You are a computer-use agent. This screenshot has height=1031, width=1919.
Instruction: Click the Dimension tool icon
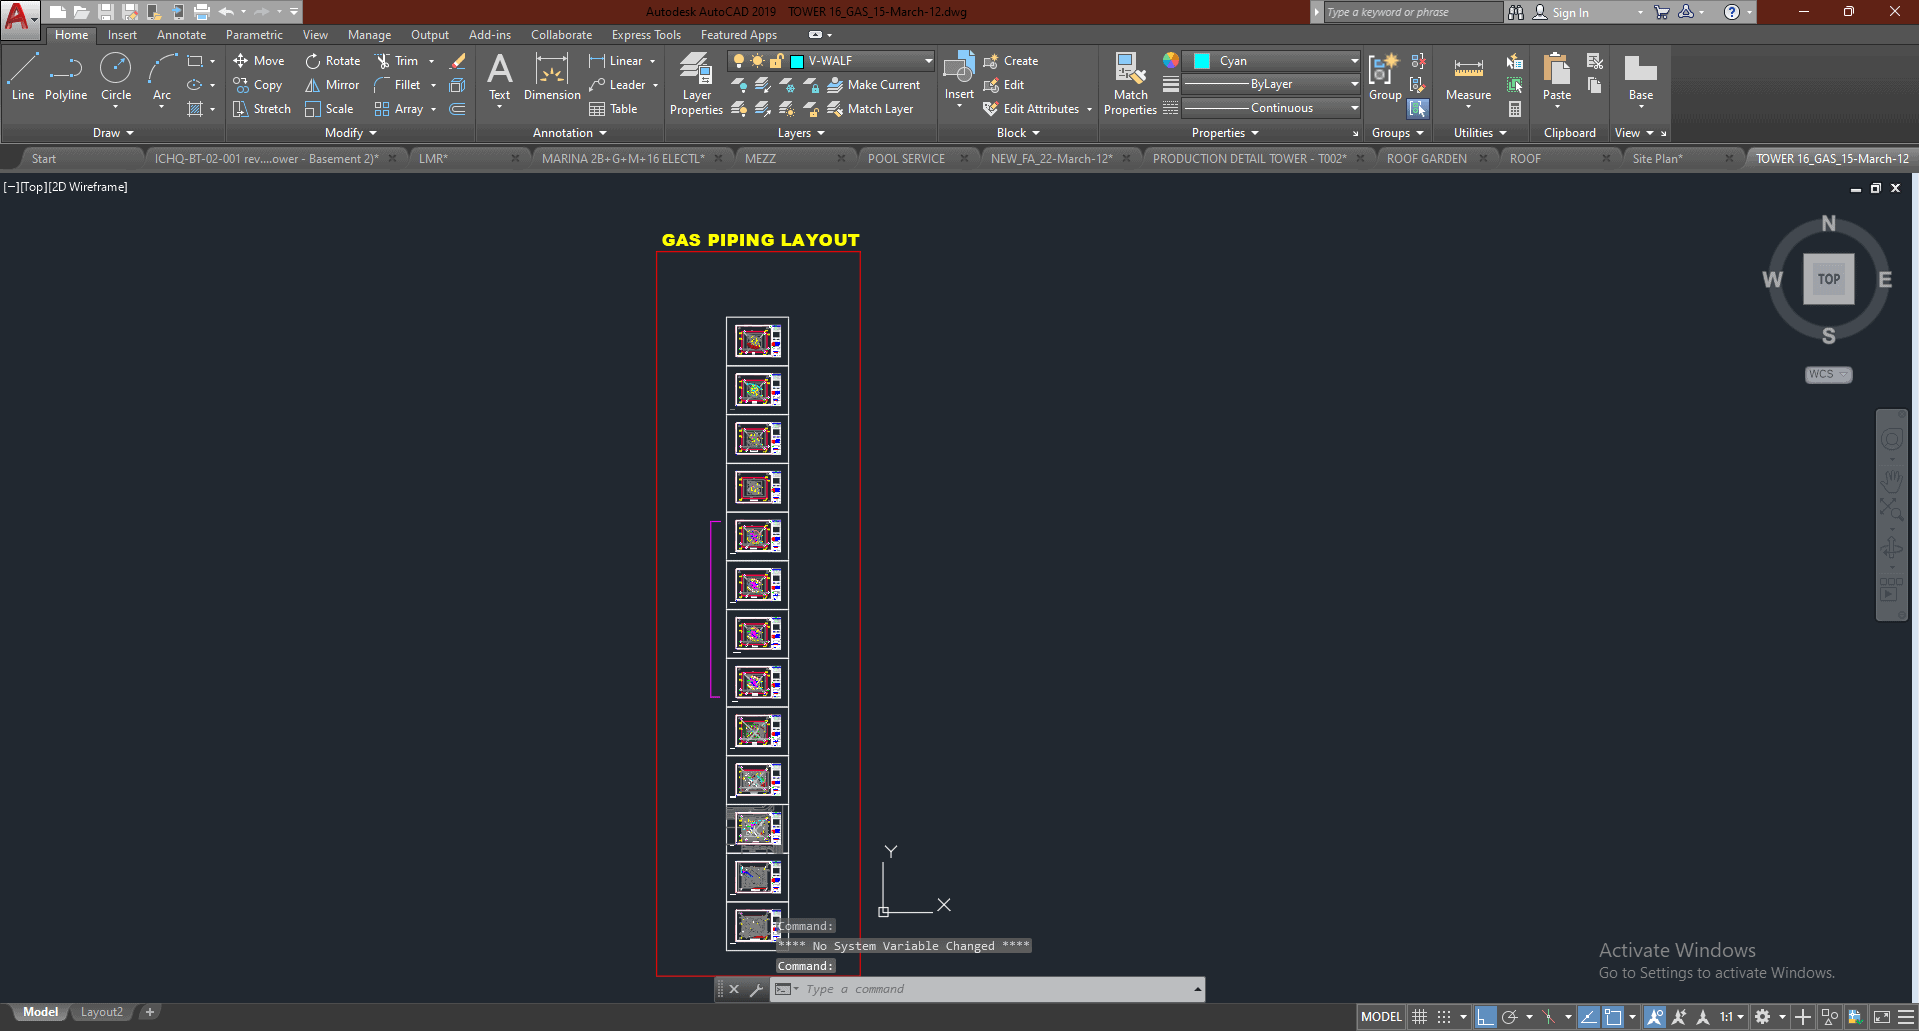tap(552, 76)
